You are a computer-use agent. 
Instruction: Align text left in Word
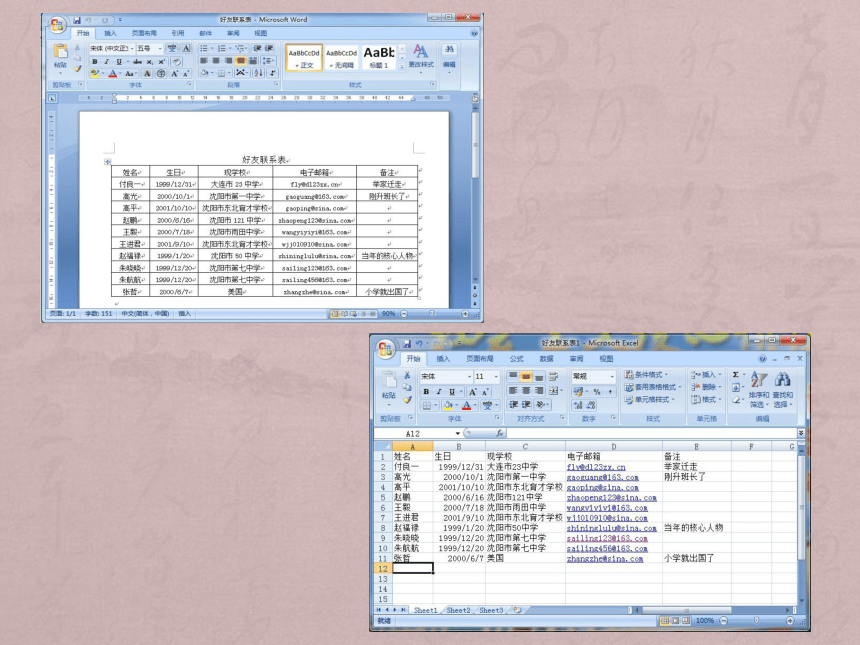[x=204, y=60]
